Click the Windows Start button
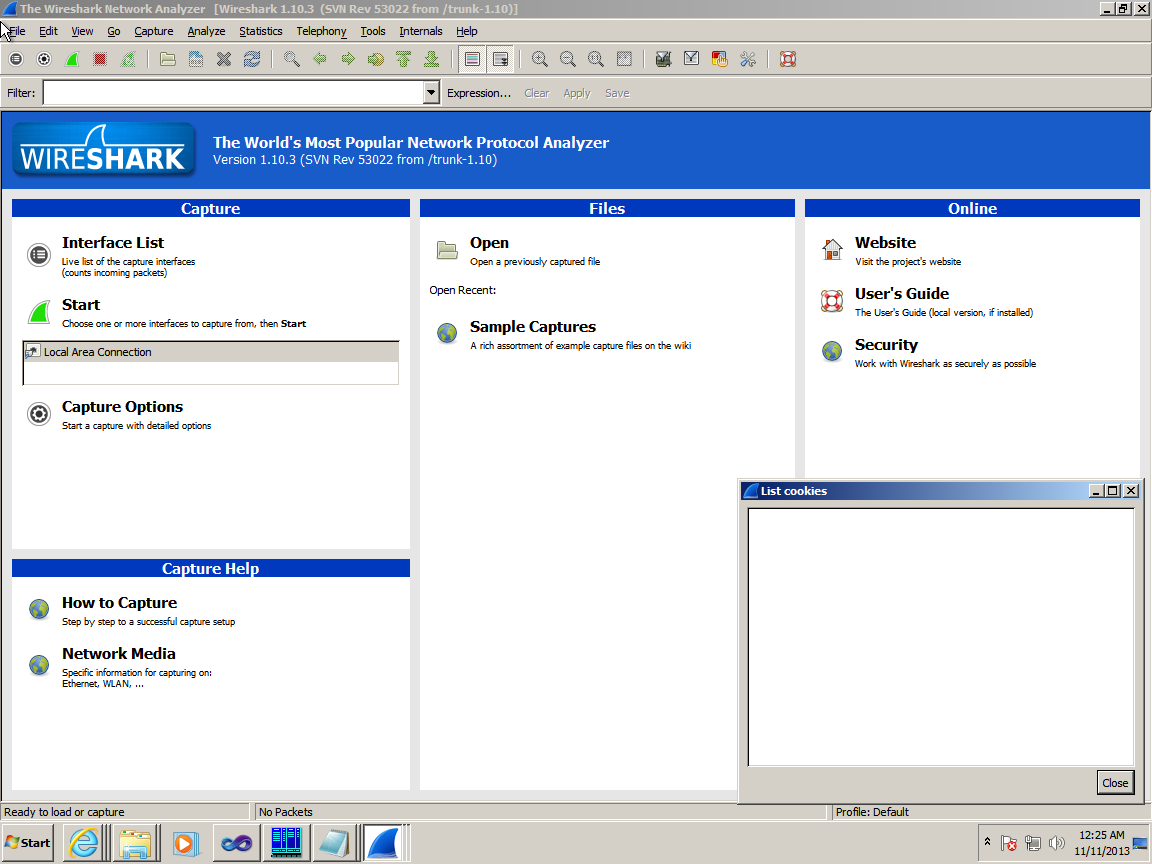Viewport: 1152px width, 864px height. coord(28,843)
